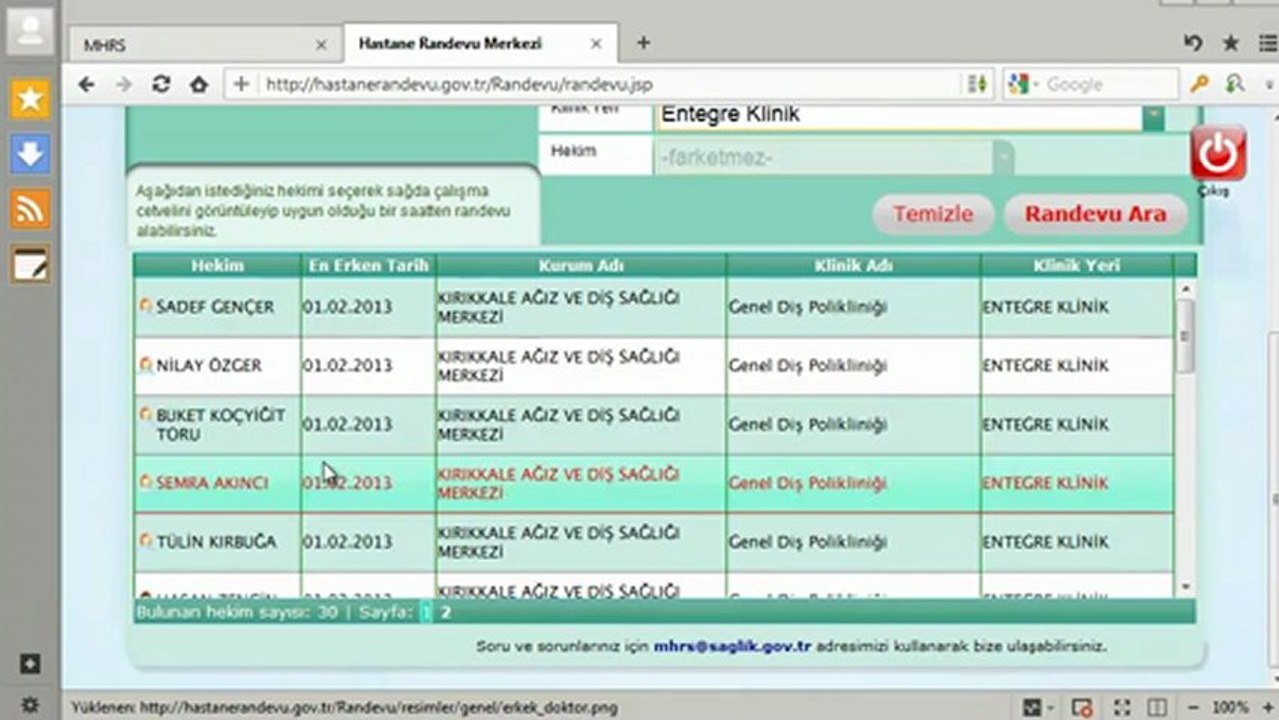
Task: Close the MHRS tab
Action: coord(321,45)
